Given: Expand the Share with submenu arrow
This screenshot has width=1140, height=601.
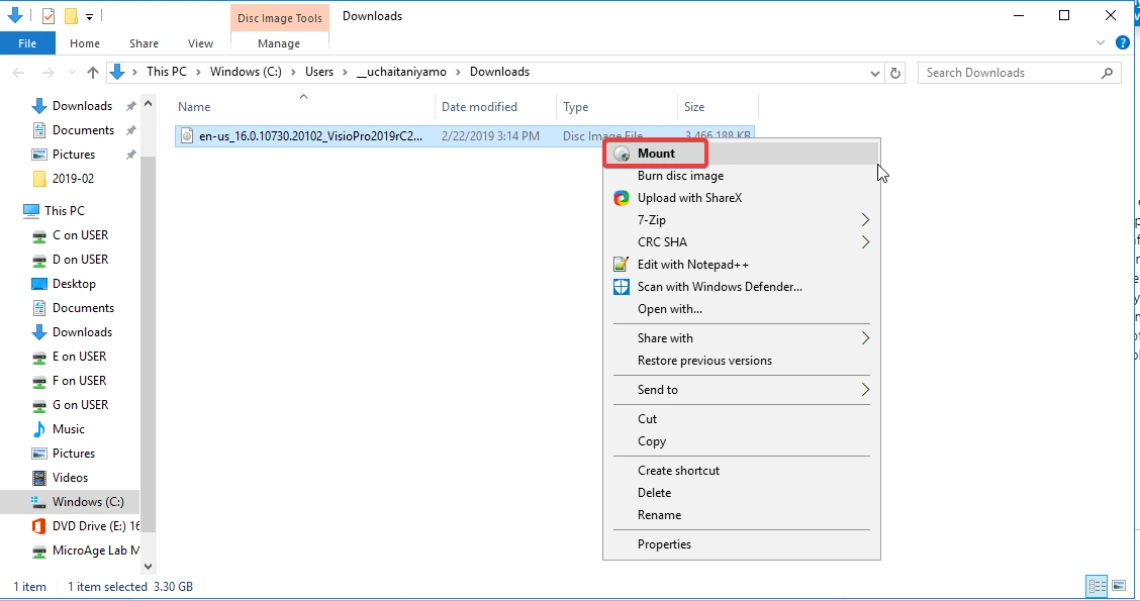Looking at the screenshot, I should (865, 338).
